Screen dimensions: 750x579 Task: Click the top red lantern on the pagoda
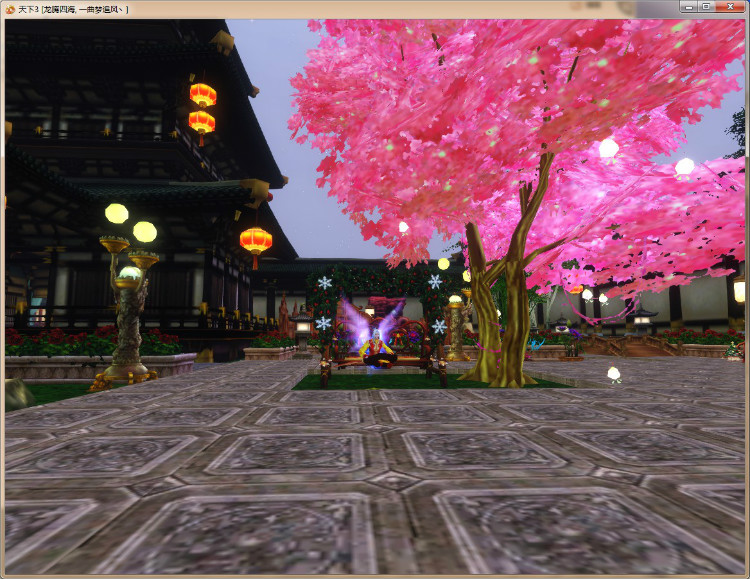[x=203, y=95]
